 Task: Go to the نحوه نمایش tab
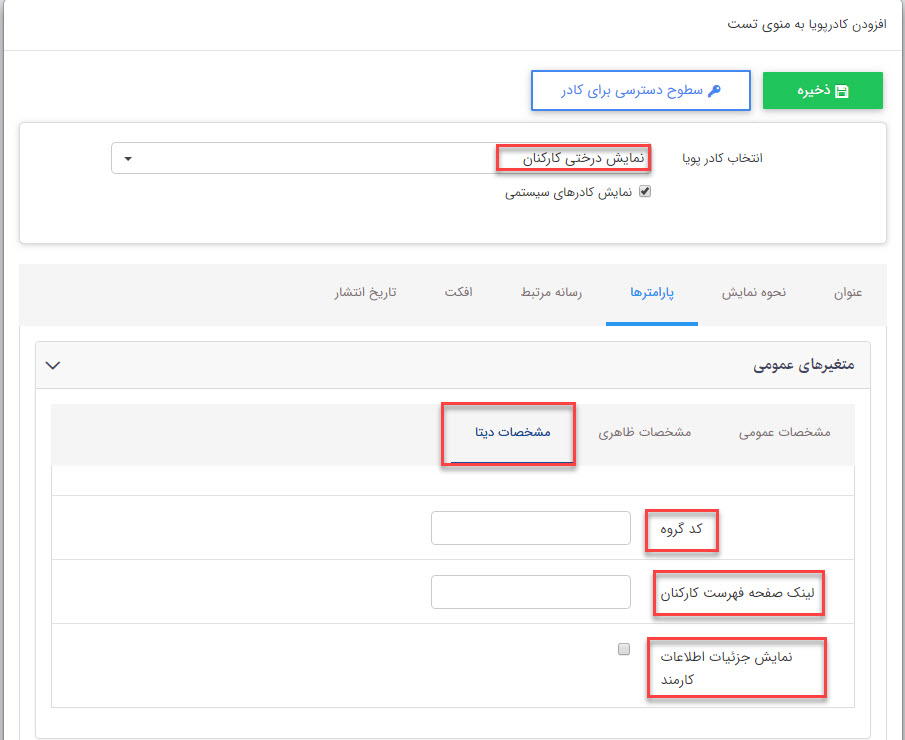pyautogui.click(x=754, y=293)
